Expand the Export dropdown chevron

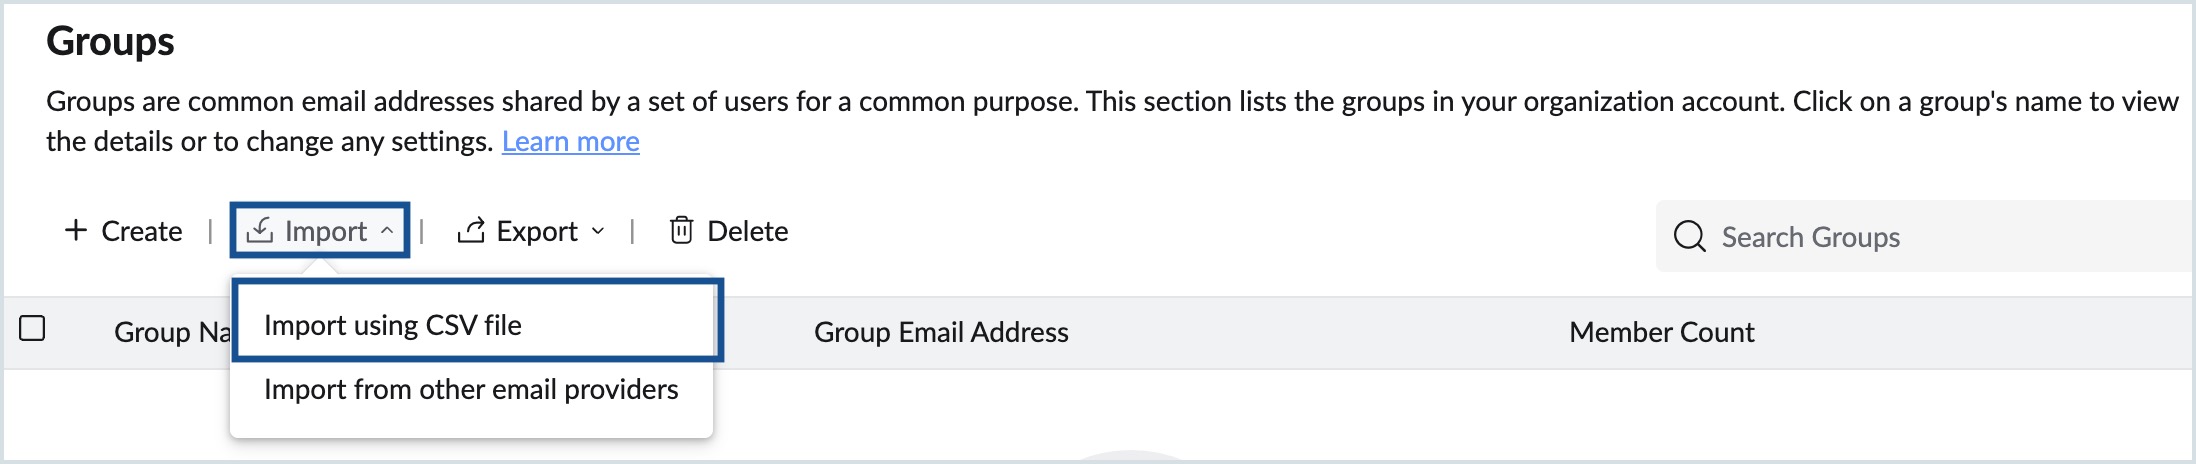point(598,231)
